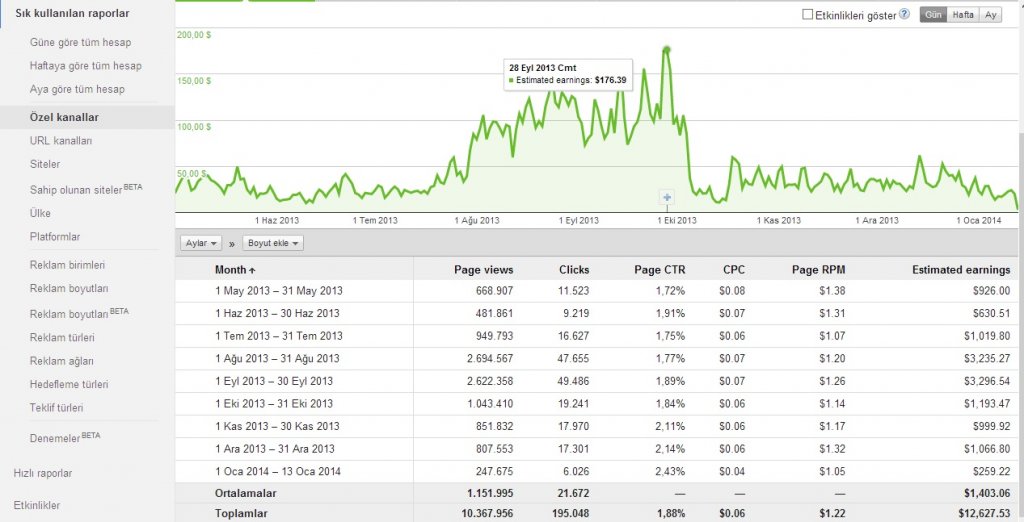Switch chart granularity to Ay
Image resolution: width=1024 pixels, height=522 pixels.
coord(991,14)
